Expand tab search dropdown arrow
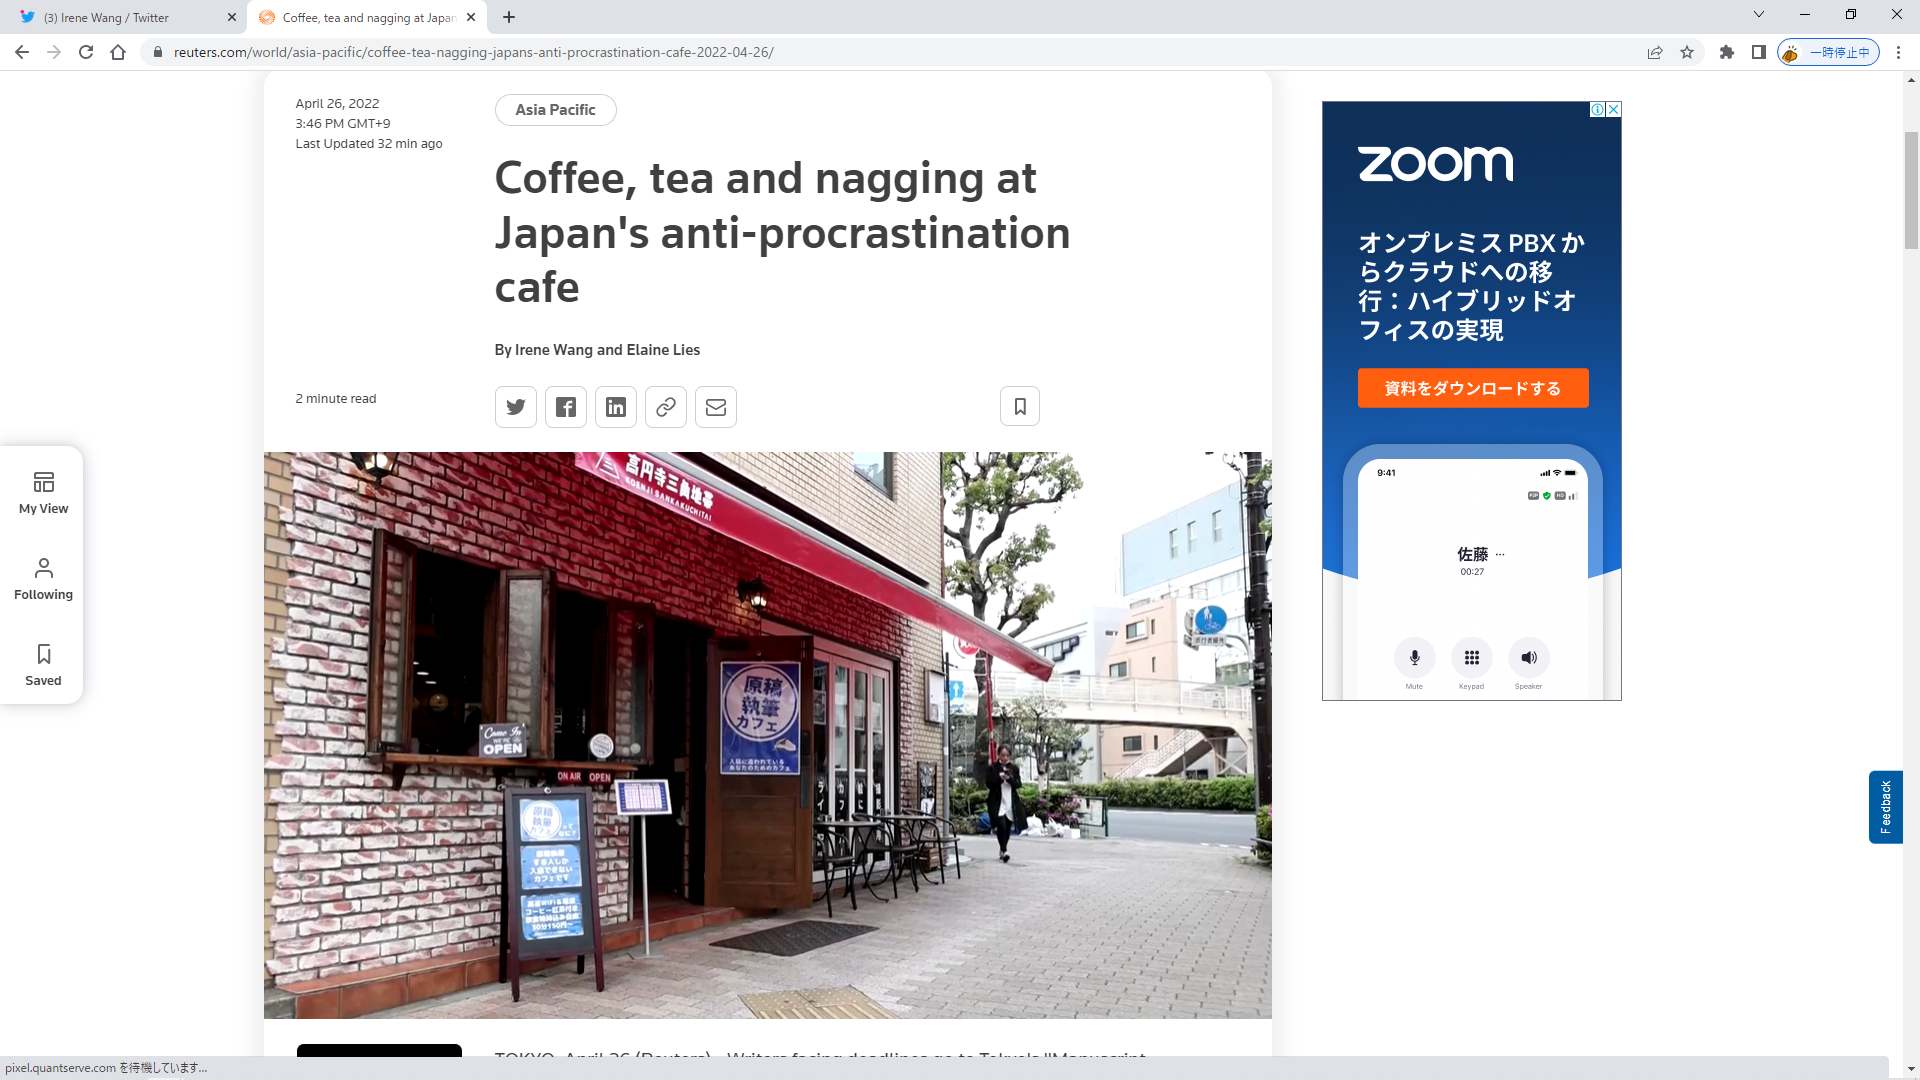The height and width of the screenshot is (1080, 1920). click(1759, 15)
